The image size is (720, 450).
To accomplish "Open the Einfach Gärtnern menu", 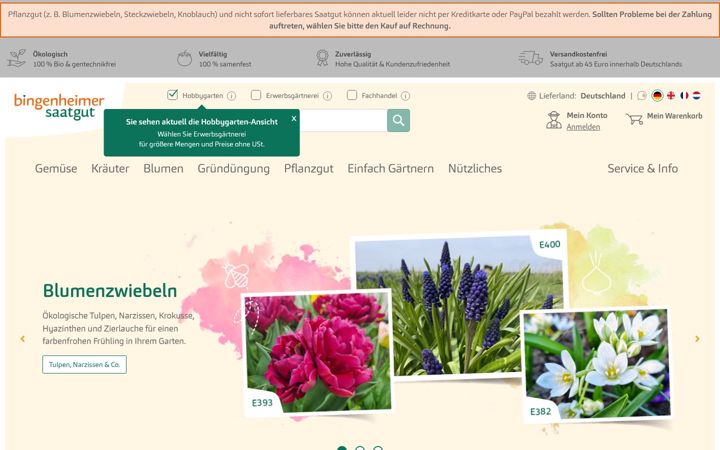I will pyautogui.click(x=391, y=169).
